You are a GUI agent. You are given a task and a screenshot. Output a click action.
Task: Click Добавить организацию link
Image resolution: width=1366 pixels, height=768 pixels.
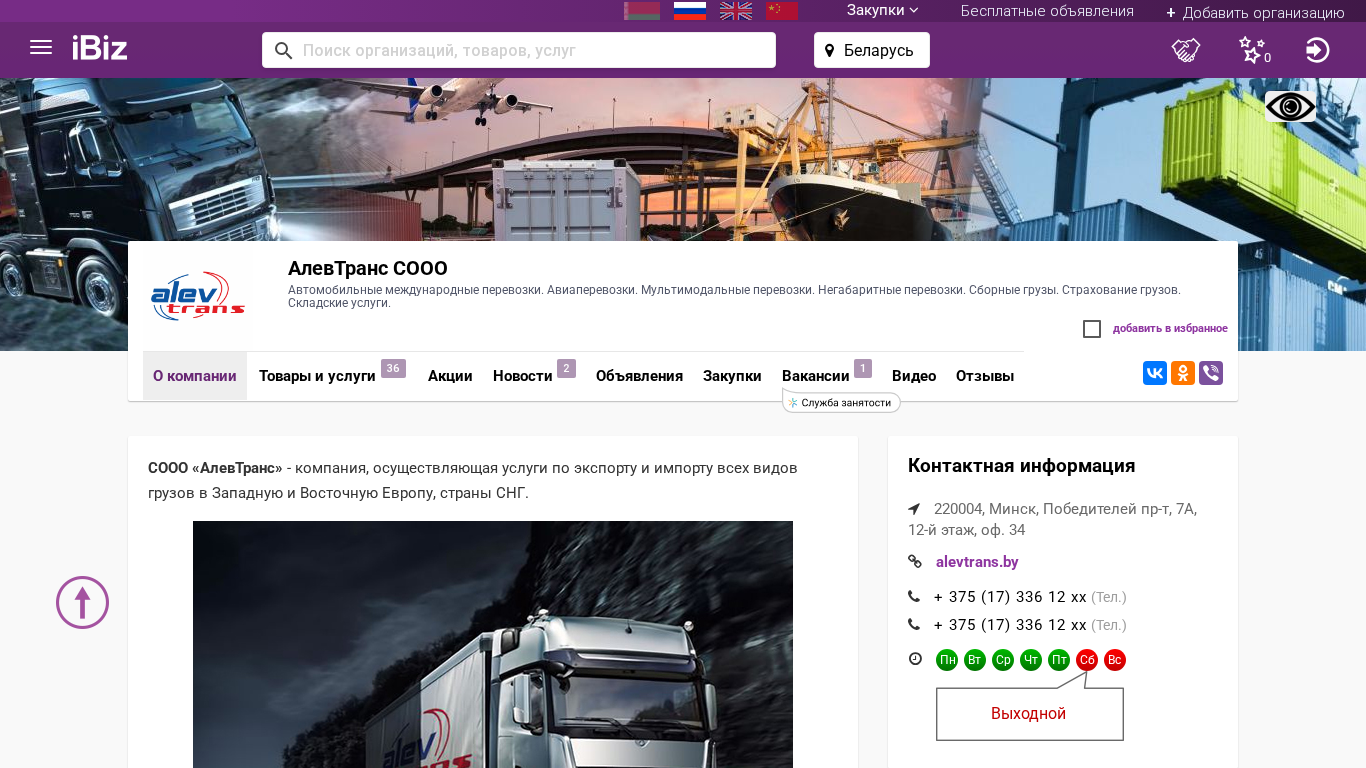[x=1255, y=12]
